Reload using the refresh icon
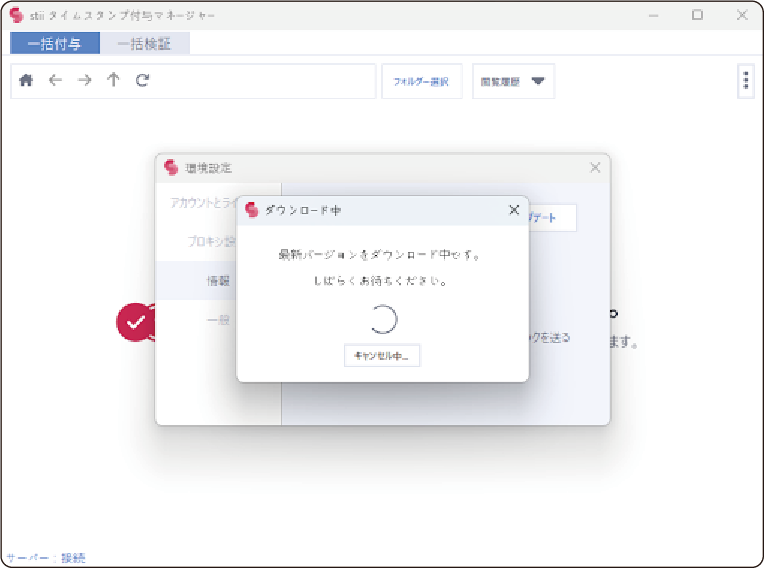Viewport: 764px width, 568px height. (142, 81)
